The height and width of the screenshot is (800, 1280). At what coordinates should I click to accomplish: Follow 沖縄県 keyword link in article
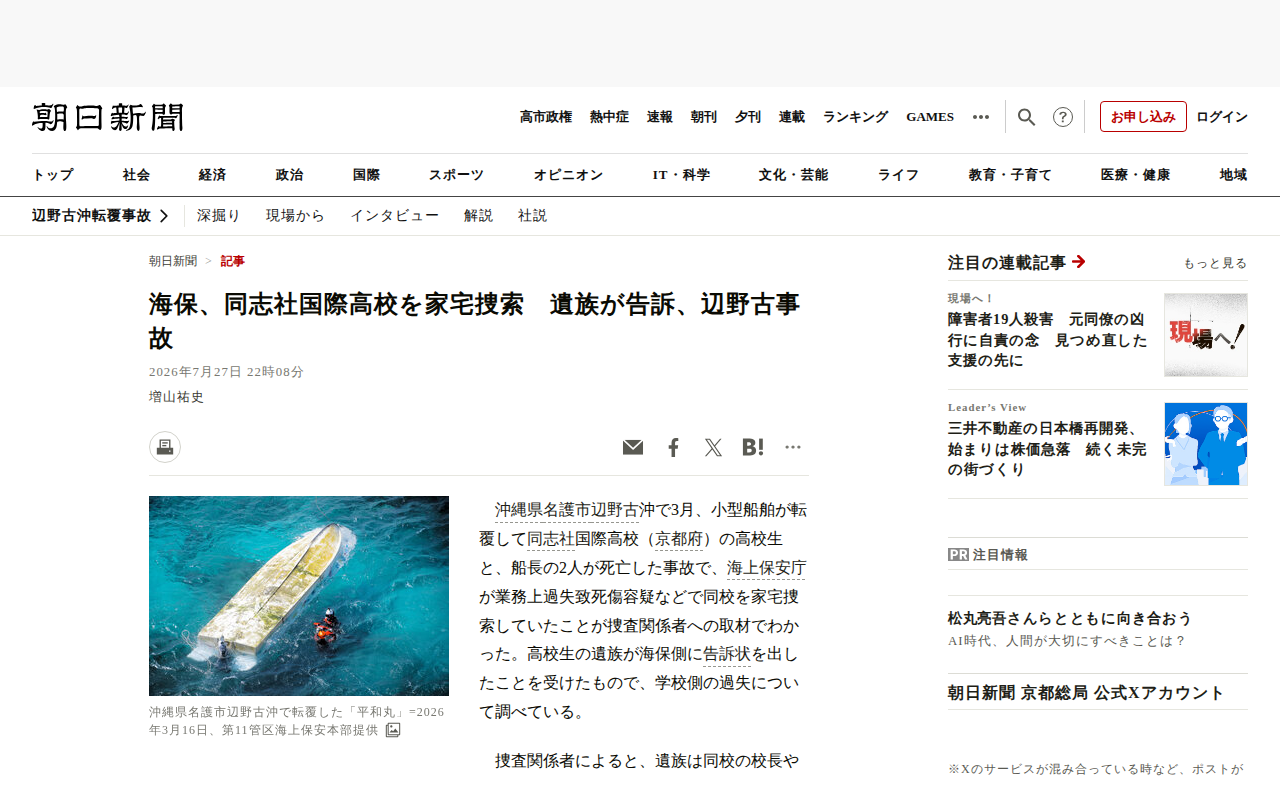click(x=519, y=510)
